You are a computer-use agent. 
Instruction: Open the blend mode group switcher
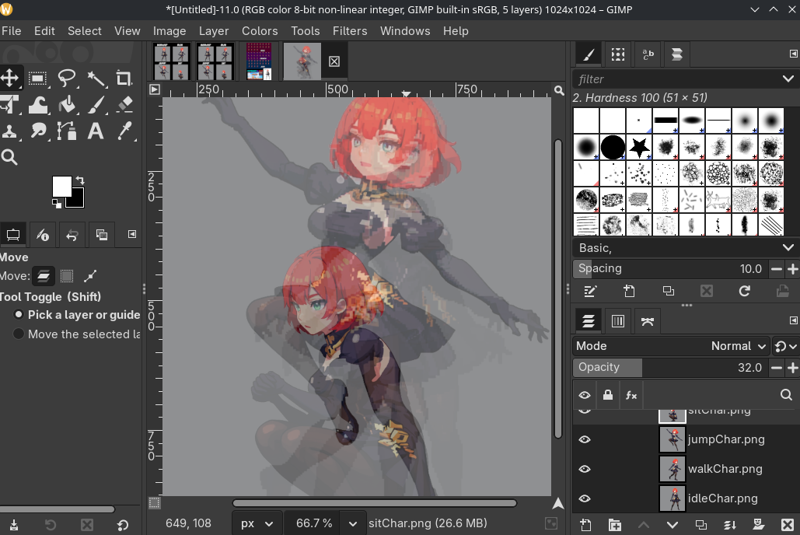click(x=786, y=346)
